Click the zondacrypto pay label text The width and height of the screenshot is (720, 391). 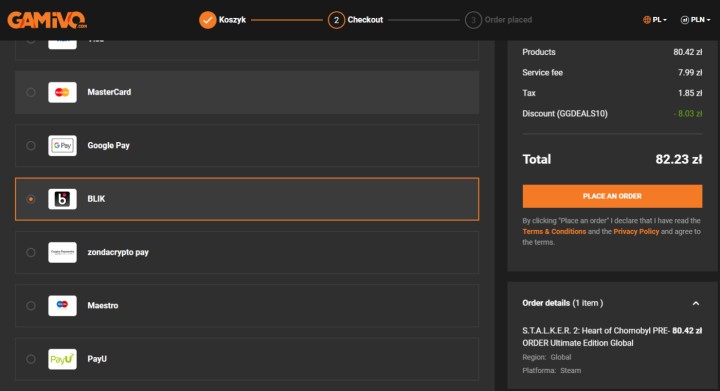tap(118, 252)
